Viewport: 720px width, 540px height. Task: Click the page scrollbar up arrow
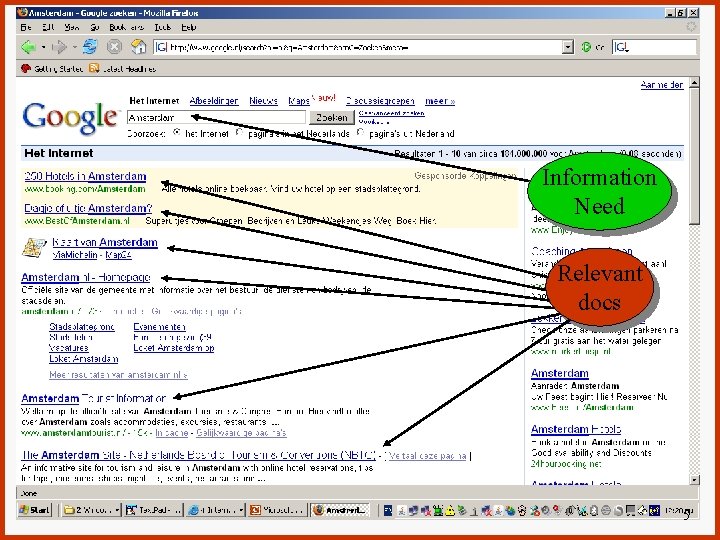pos(694,83)
